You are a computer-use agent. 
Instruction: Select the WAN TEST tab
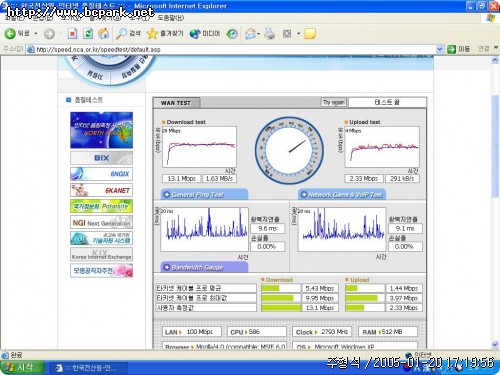pyautogui.click(x=176, y=103)
